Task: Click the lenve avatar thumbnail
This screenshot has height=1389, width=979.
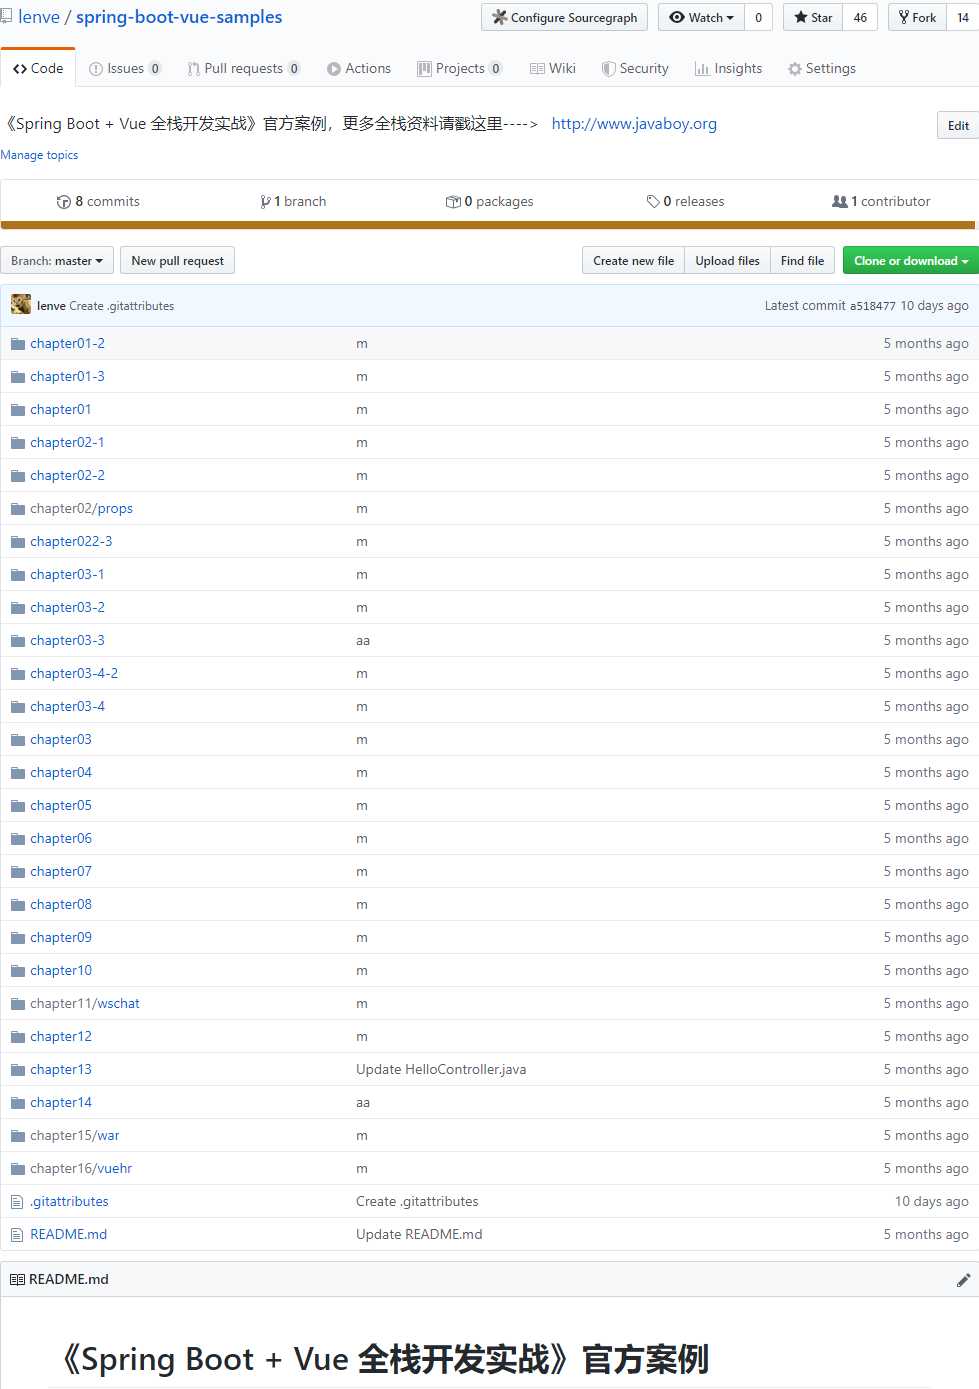Action: tap(21, 305)
